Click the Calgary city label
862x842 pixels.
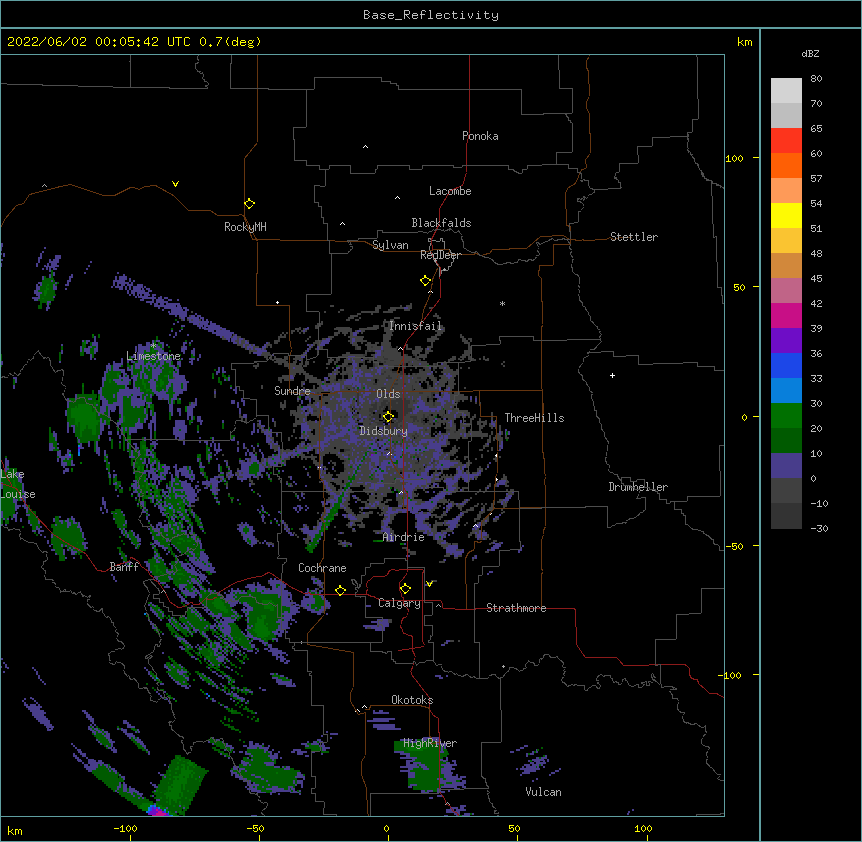(399, 603)
